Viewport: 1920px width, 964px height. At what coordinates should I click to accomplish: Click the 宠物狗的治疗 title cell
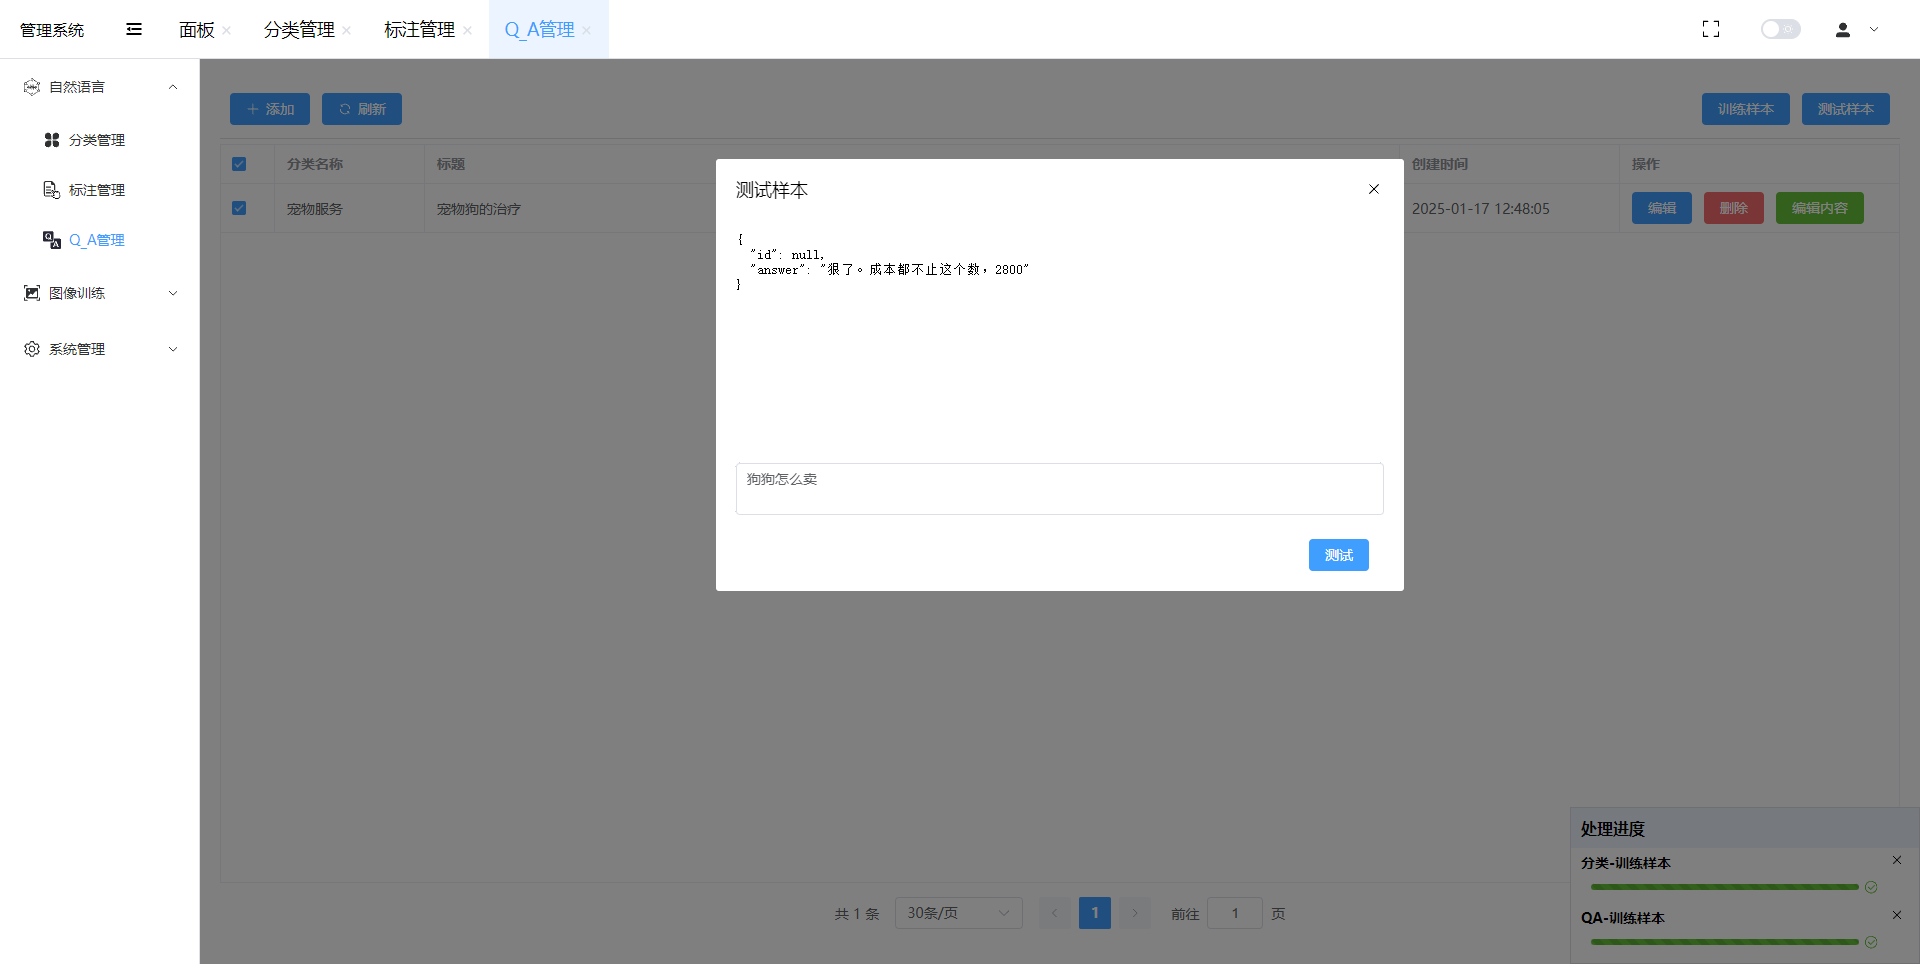point(479,209)
